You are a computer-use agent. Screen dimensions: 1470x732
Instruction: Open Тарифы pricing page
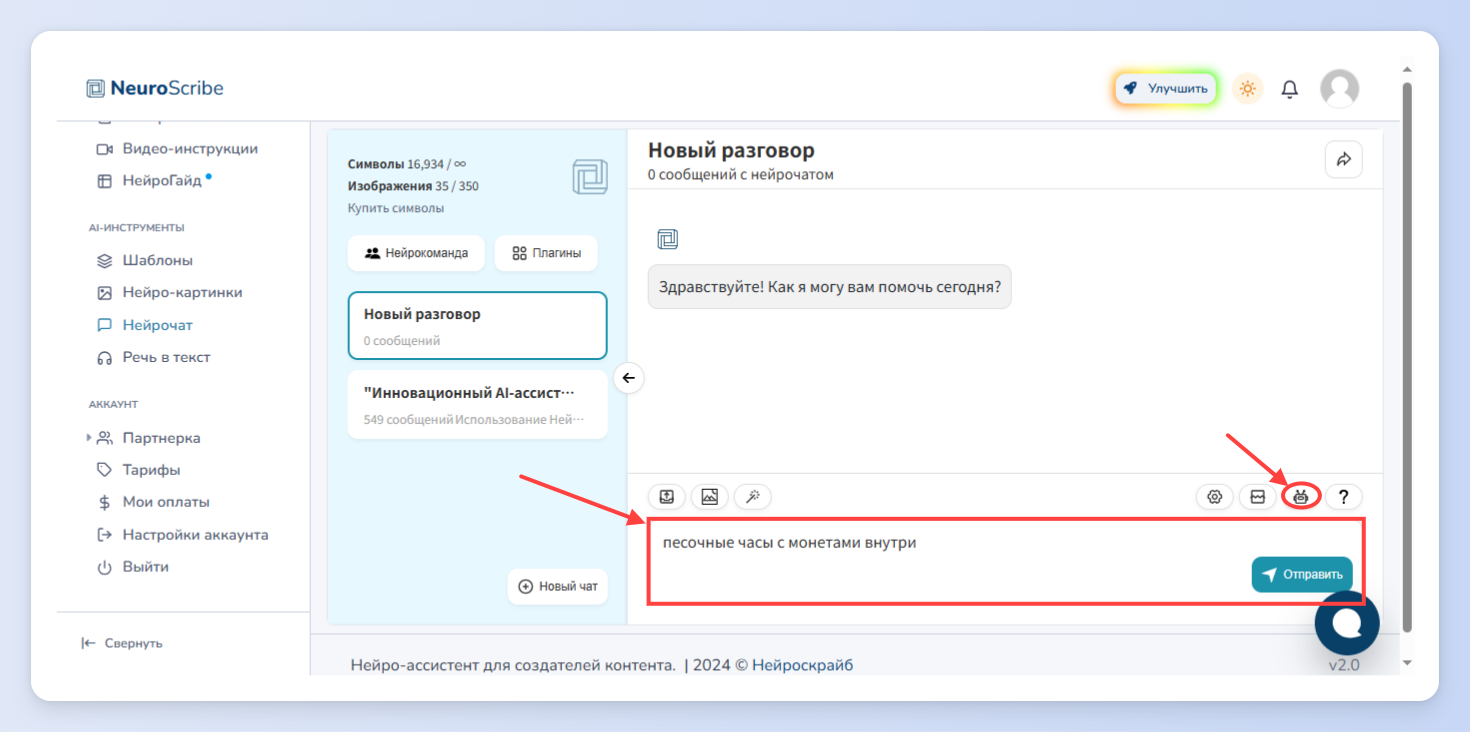pos(138,470)
